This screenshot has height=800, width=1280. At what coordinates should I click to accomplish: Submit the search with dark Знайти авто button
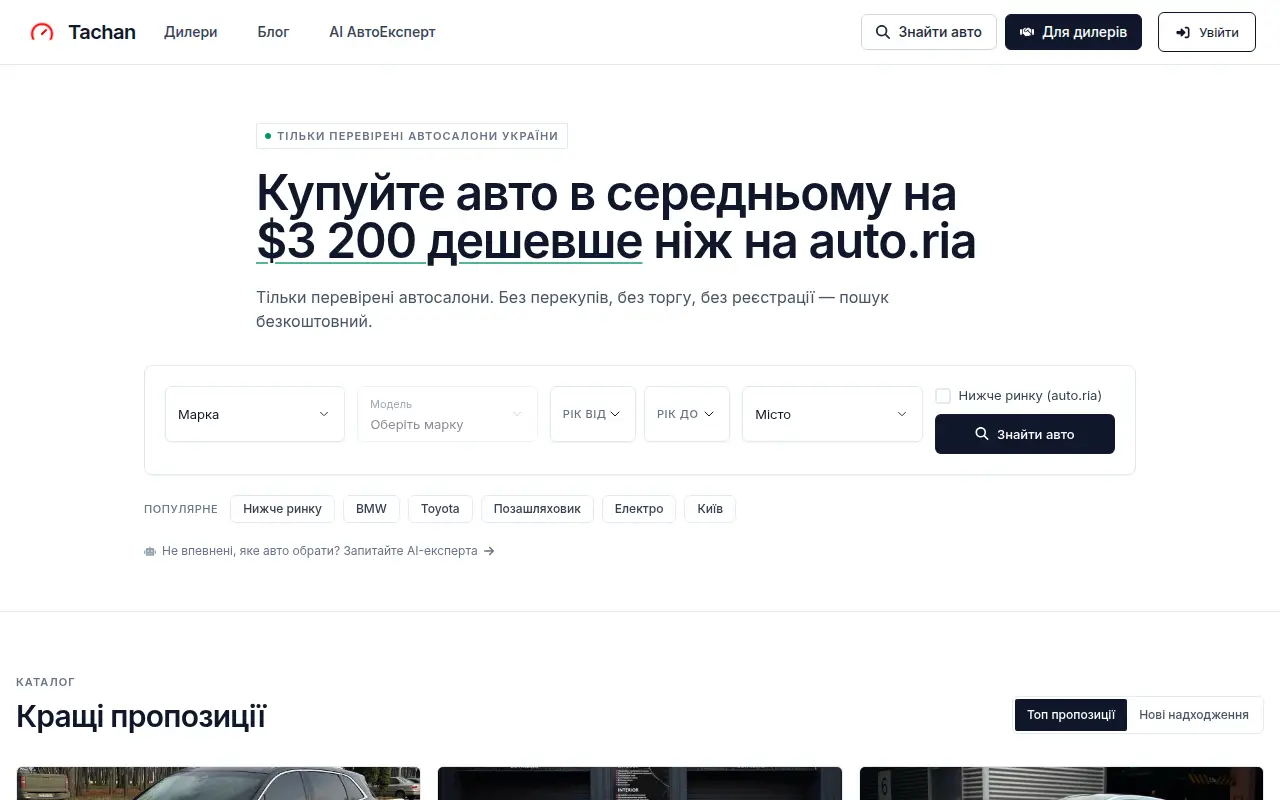pos(1025,434)
